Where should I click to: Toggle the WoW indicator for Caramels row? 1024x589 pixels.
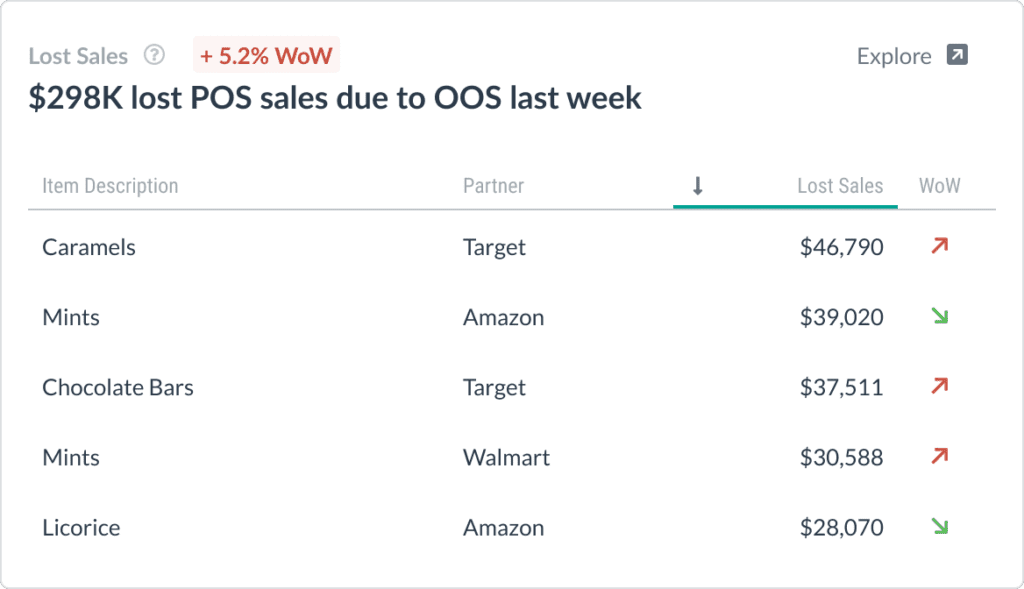click(x=938, y=246)
